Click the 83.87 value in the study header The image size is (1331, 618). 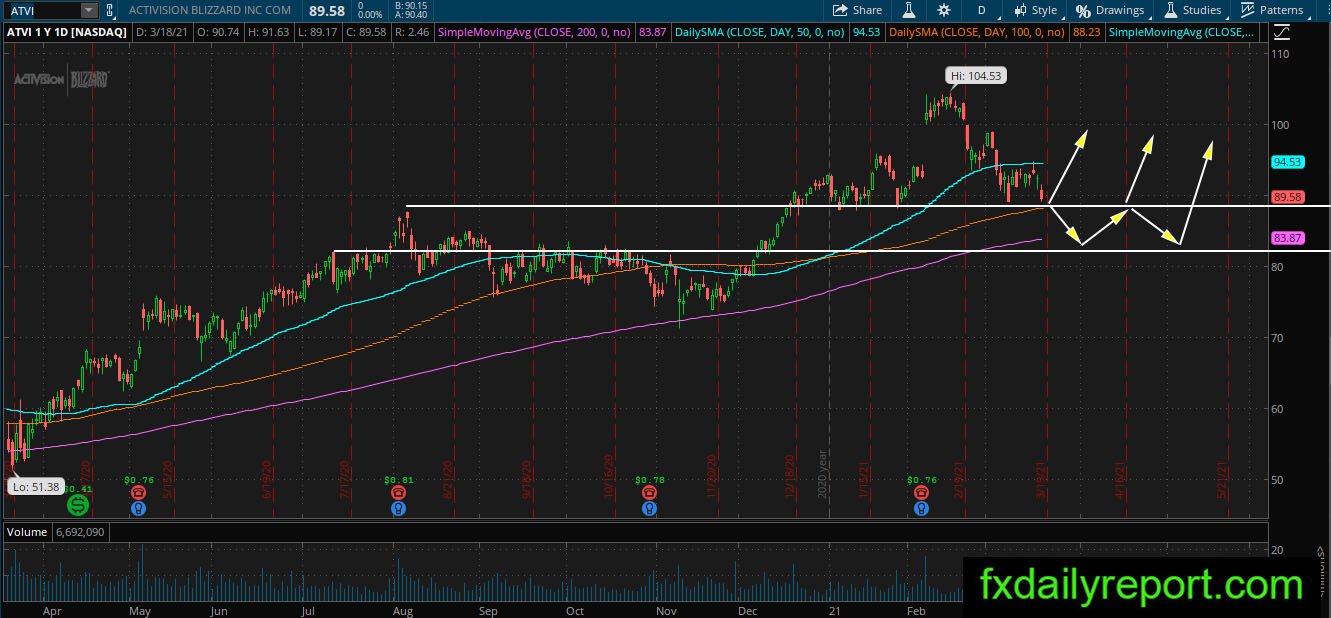click(653, 32)
